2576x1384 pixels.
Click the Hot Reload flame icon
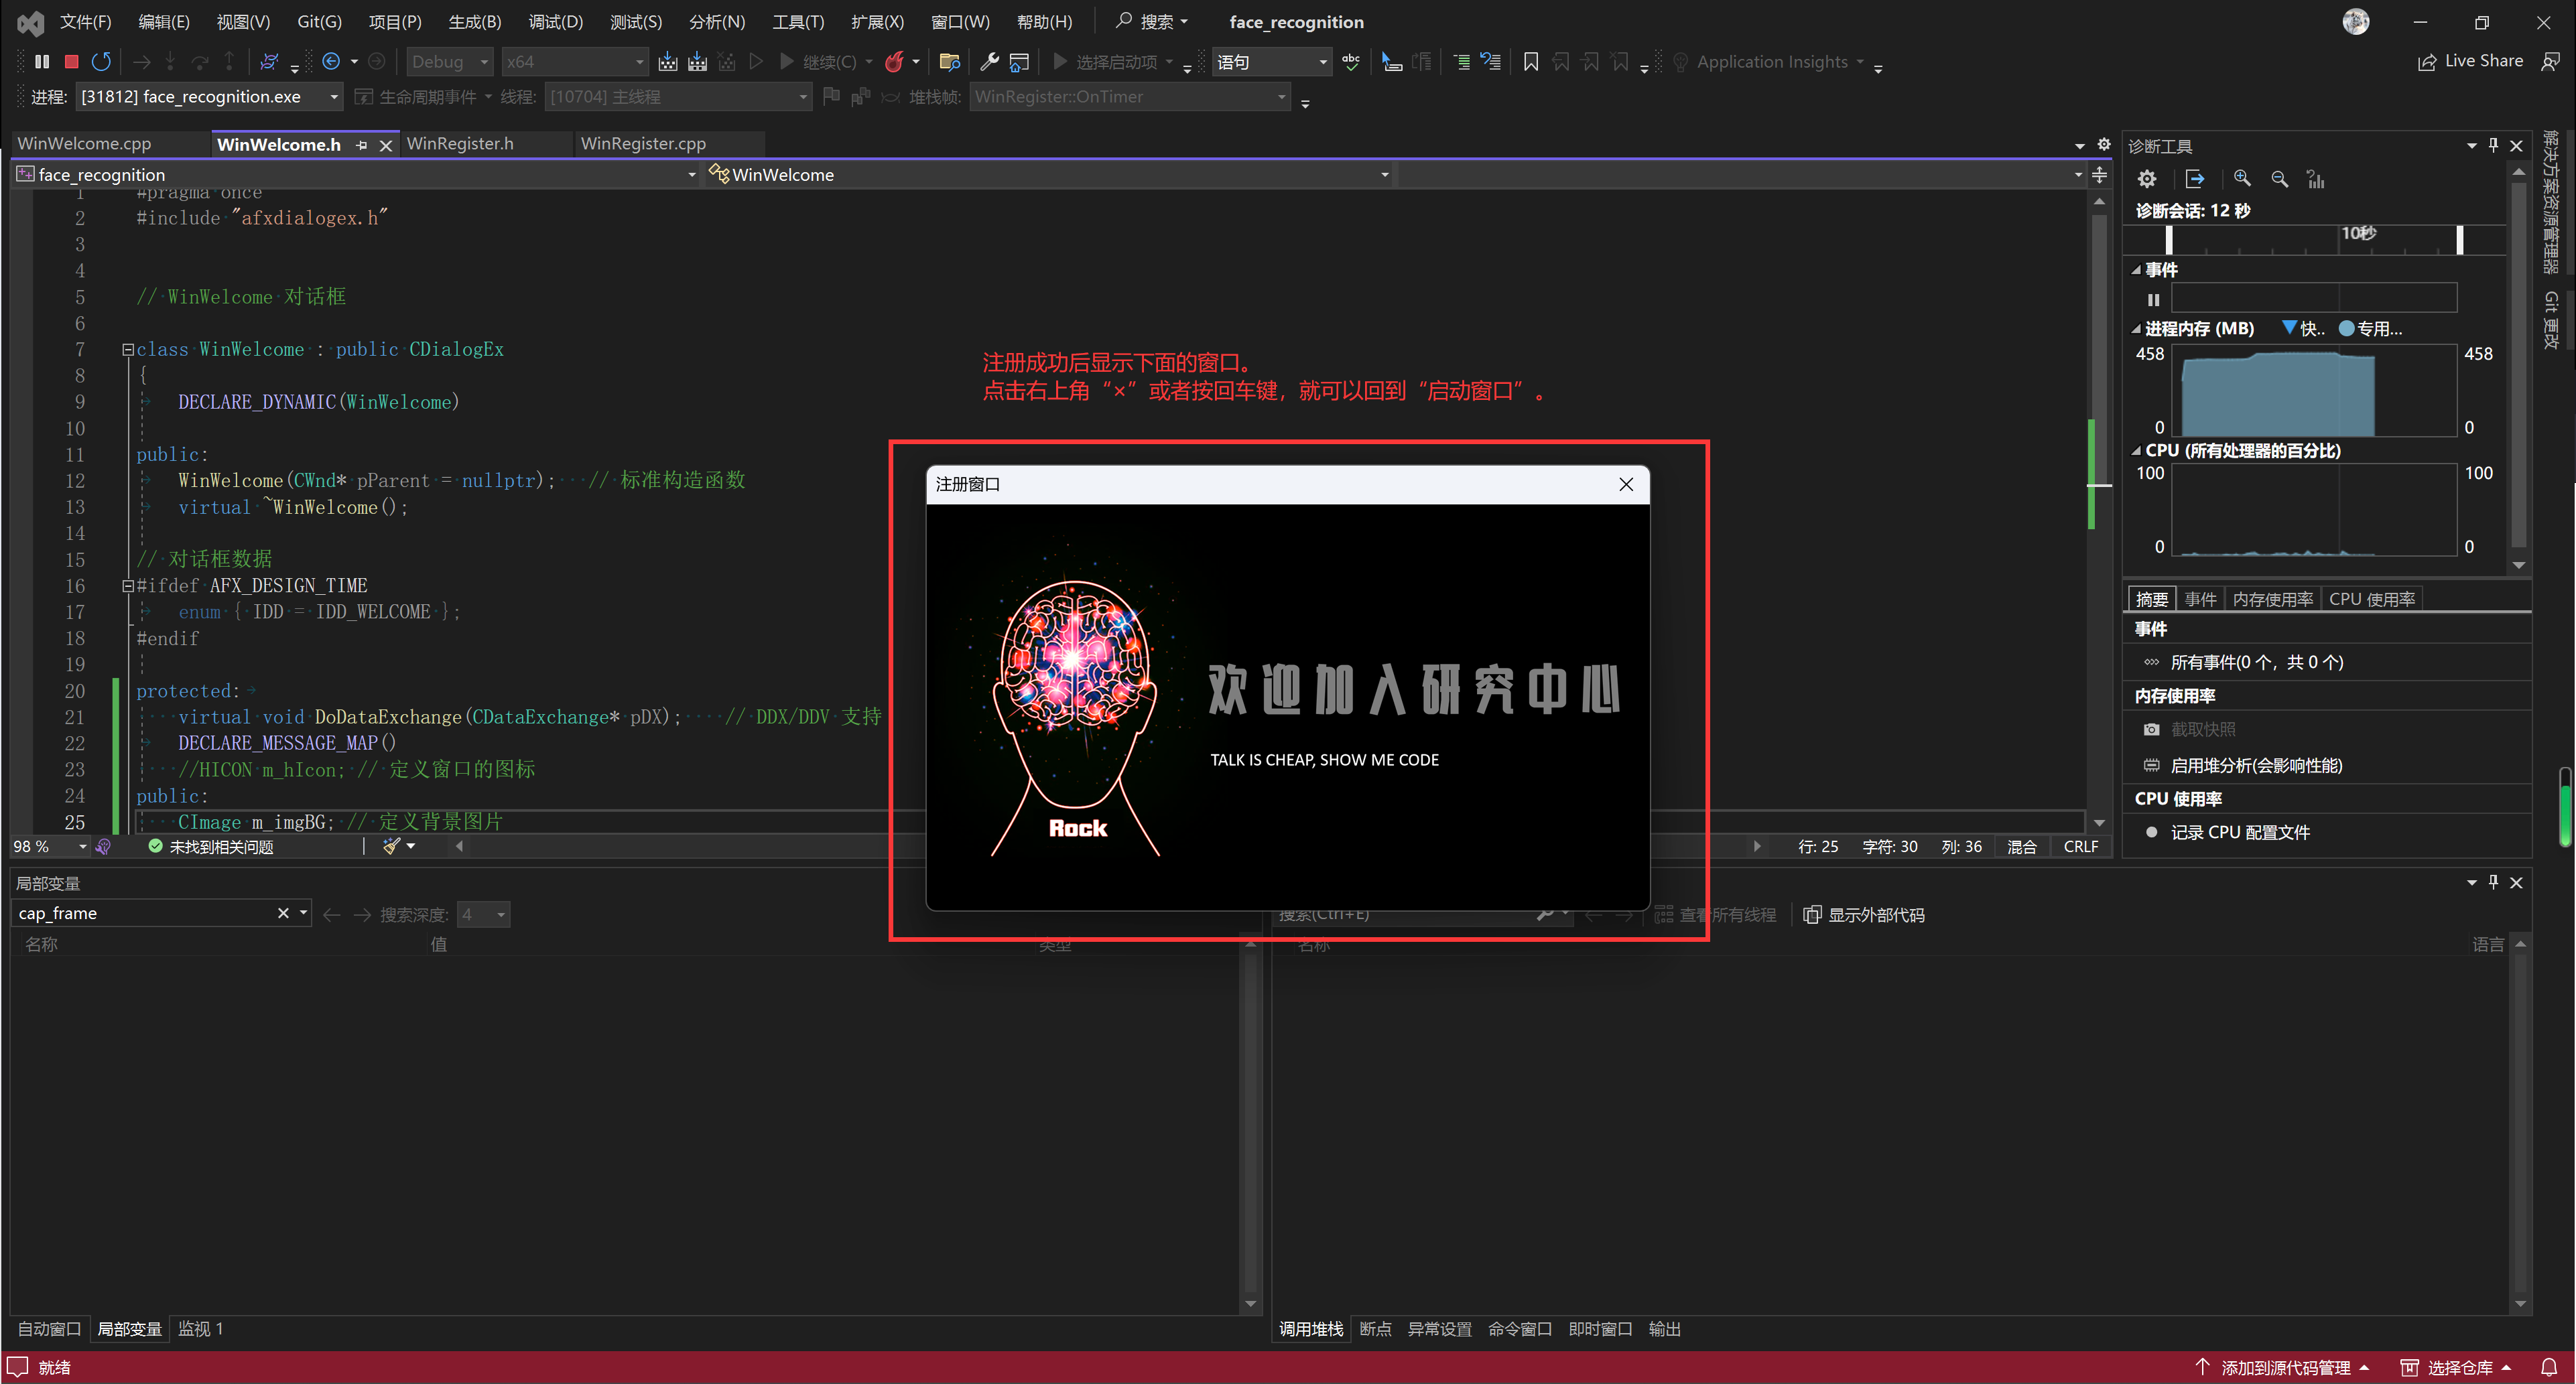click(x=894, y=62)
